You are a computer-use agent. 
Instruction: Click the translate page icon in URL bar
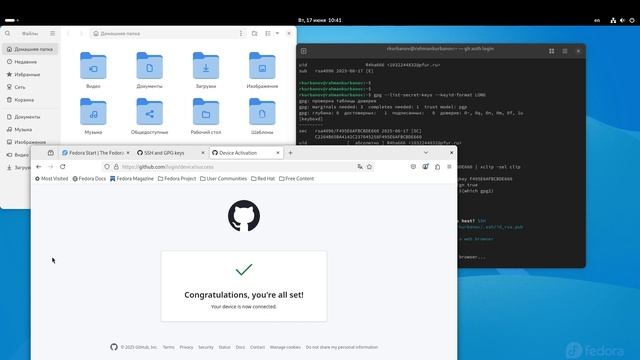pos(360,167)
